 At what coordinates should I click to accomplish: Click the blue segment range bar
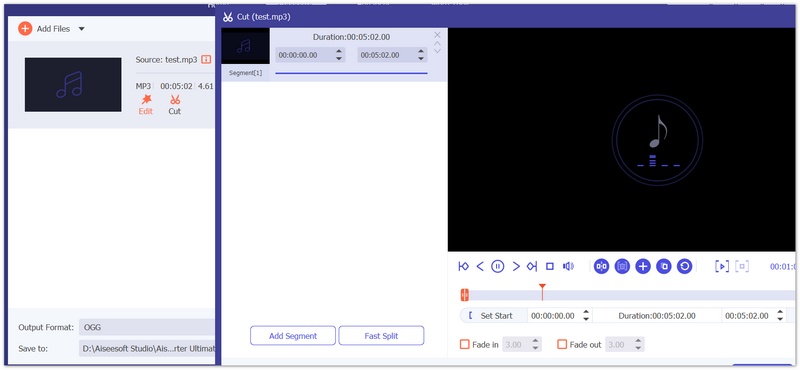click(351, 73)
